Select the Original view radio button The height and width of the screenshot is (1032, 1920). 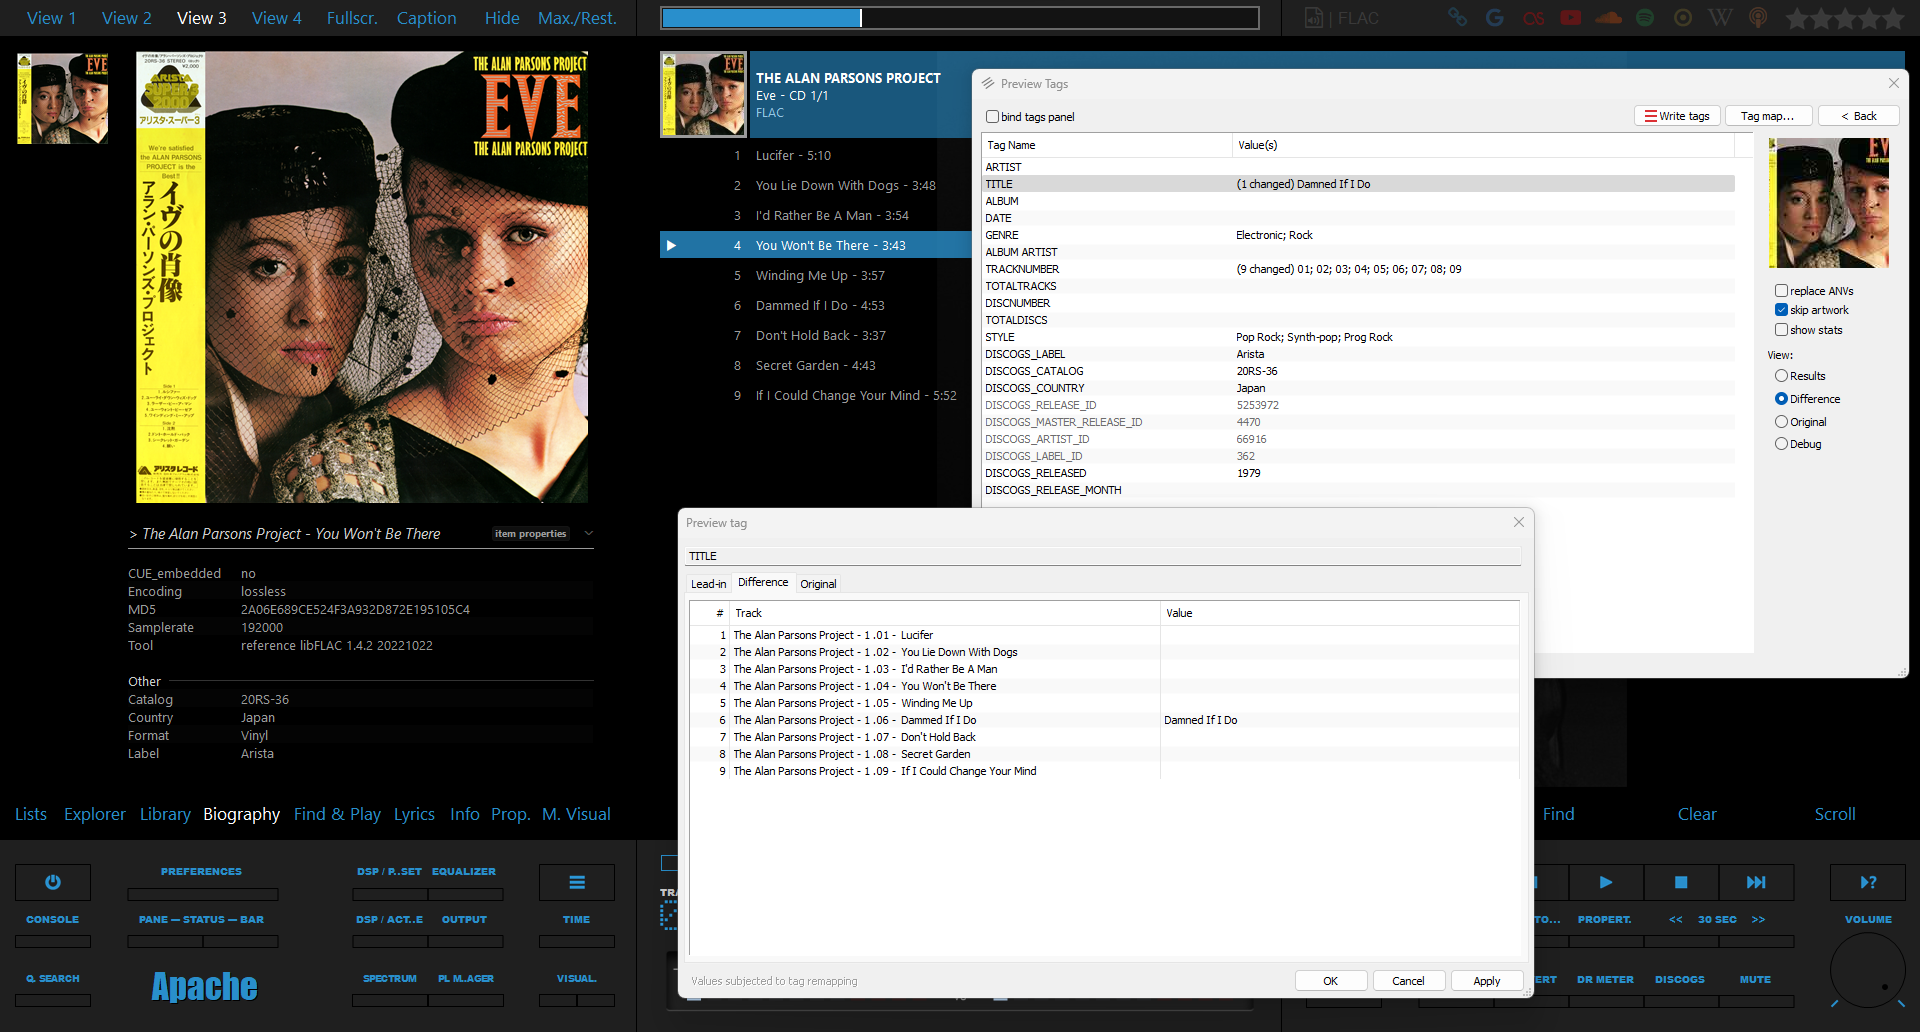(x=1781, y=422)
